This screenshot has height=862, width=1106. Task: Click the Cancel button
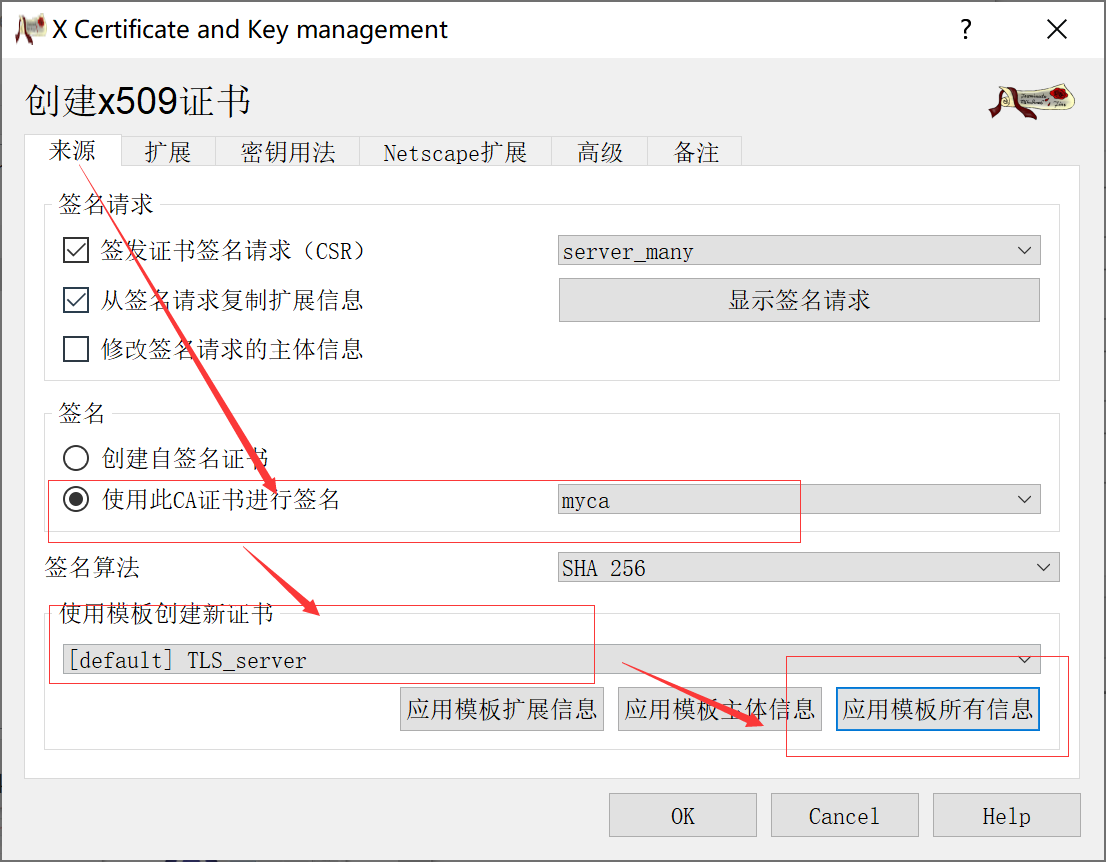pyautogui.click(x=844, y=815)
